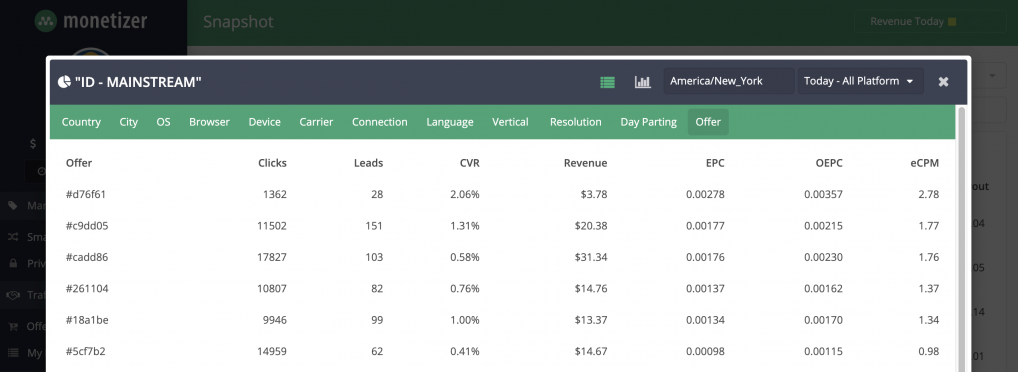Open the OS breakdown tab
The width and height of the screenshot is (1018, 372).
click(164, 122)
